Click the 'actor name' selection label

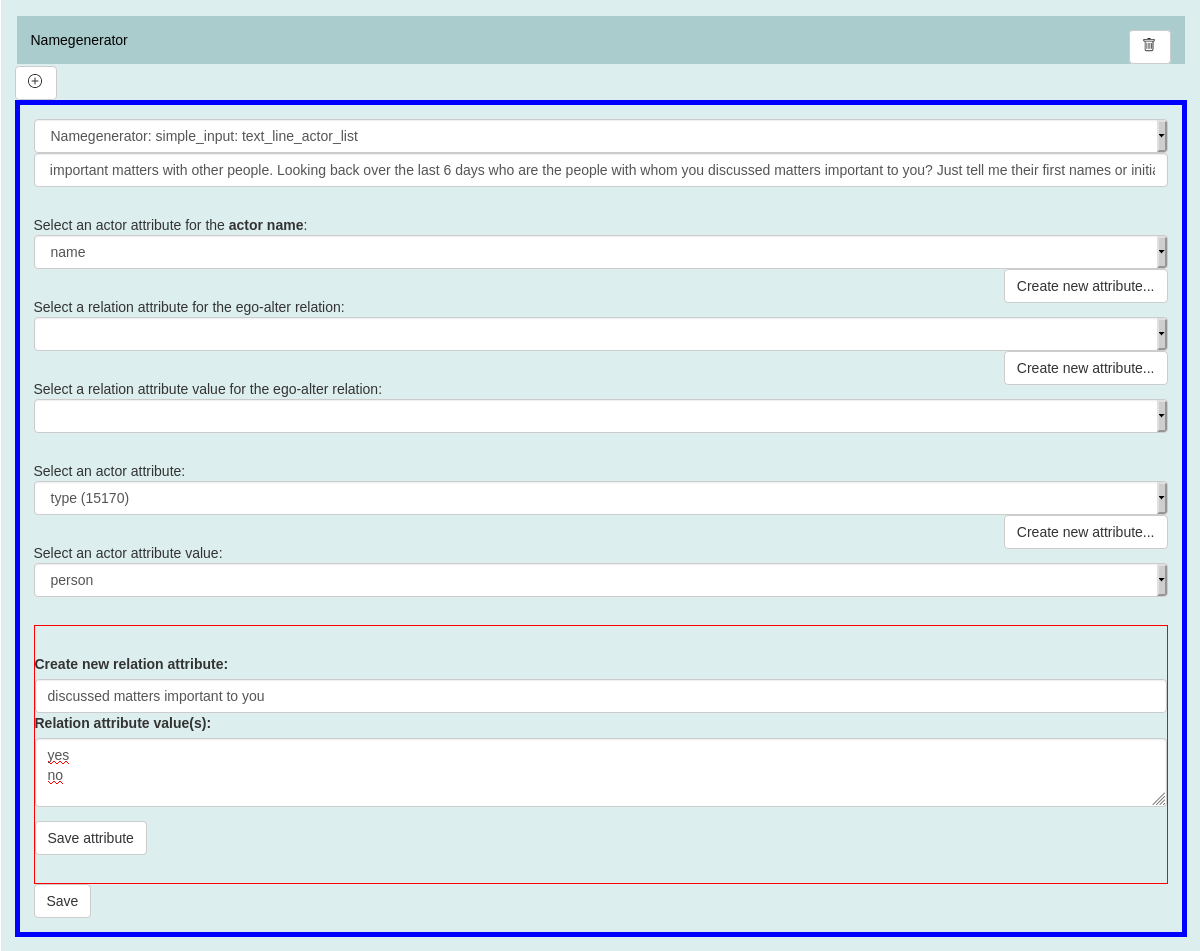170,225
